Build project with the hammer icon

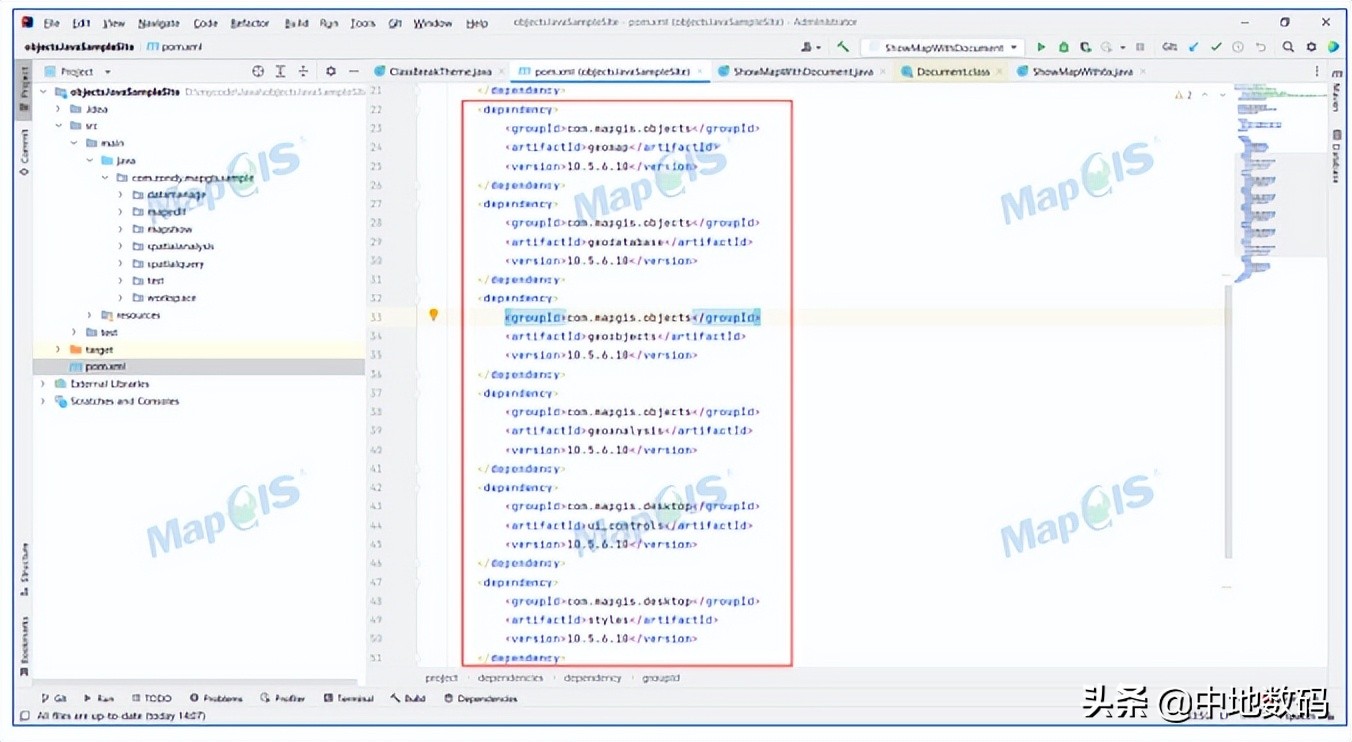[843, 47]
